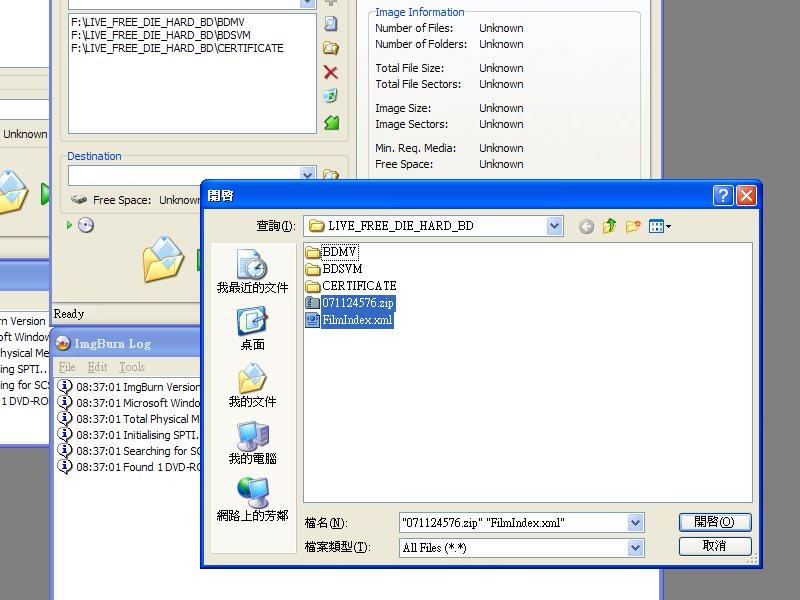This screenshot has height=600, width=800.
Task: Open My Computer in places sidebar
Action: (x=252, y=443)
